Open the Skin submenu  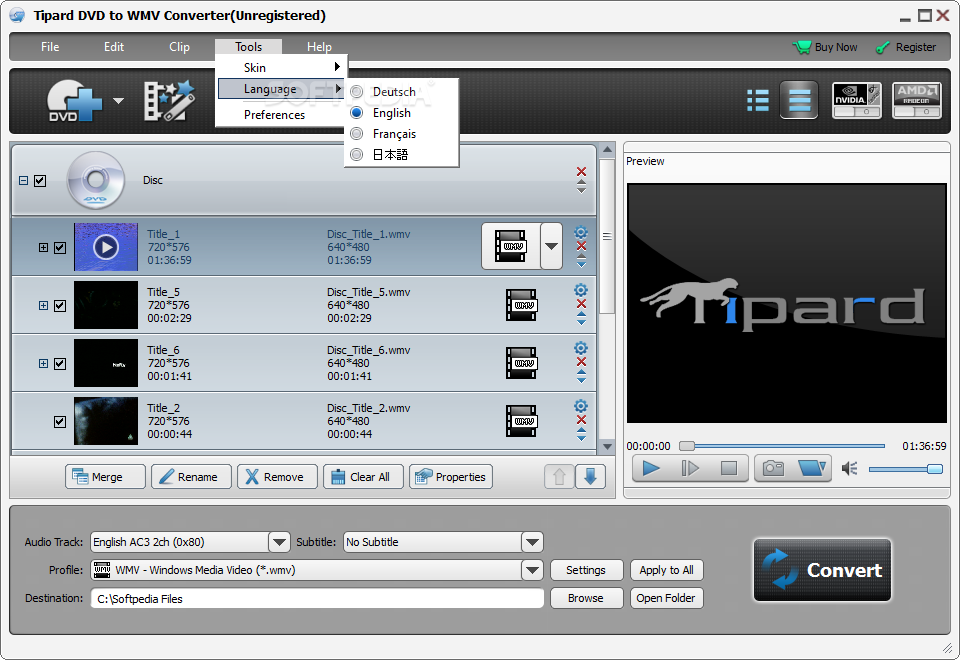pos(282,67)
